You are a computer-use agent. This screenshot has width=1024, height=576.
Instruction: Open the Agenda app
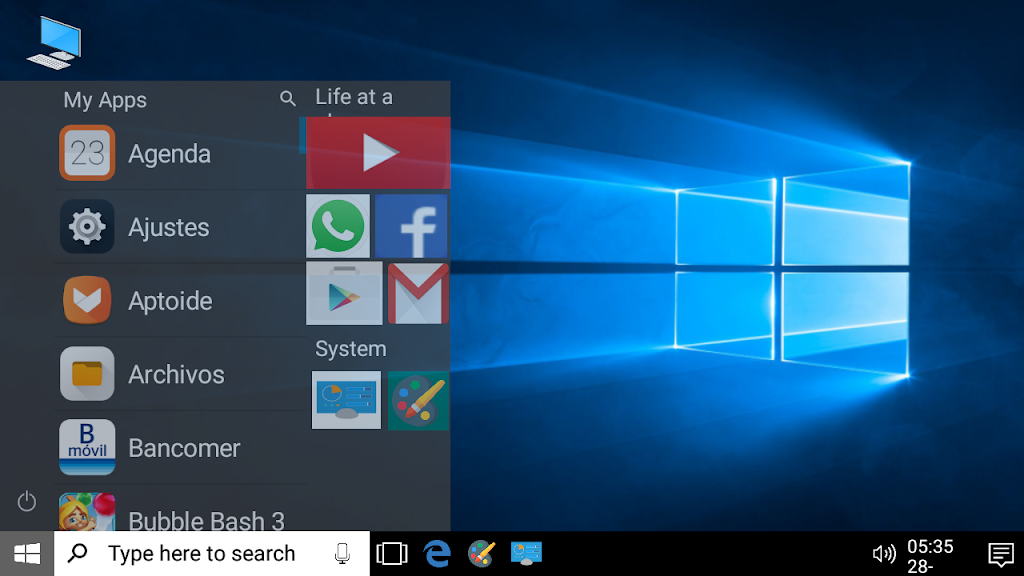[x=170, y=154]
